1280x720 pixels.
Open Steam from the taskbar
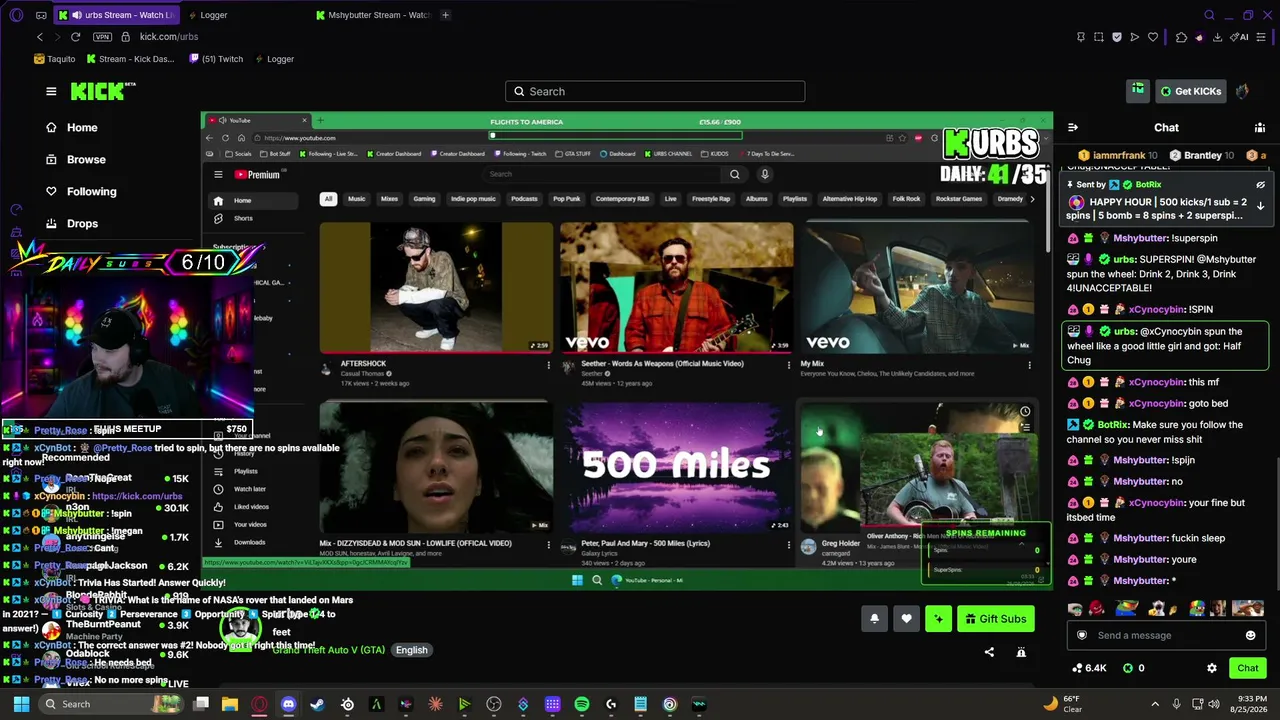[x=318, y=704]
